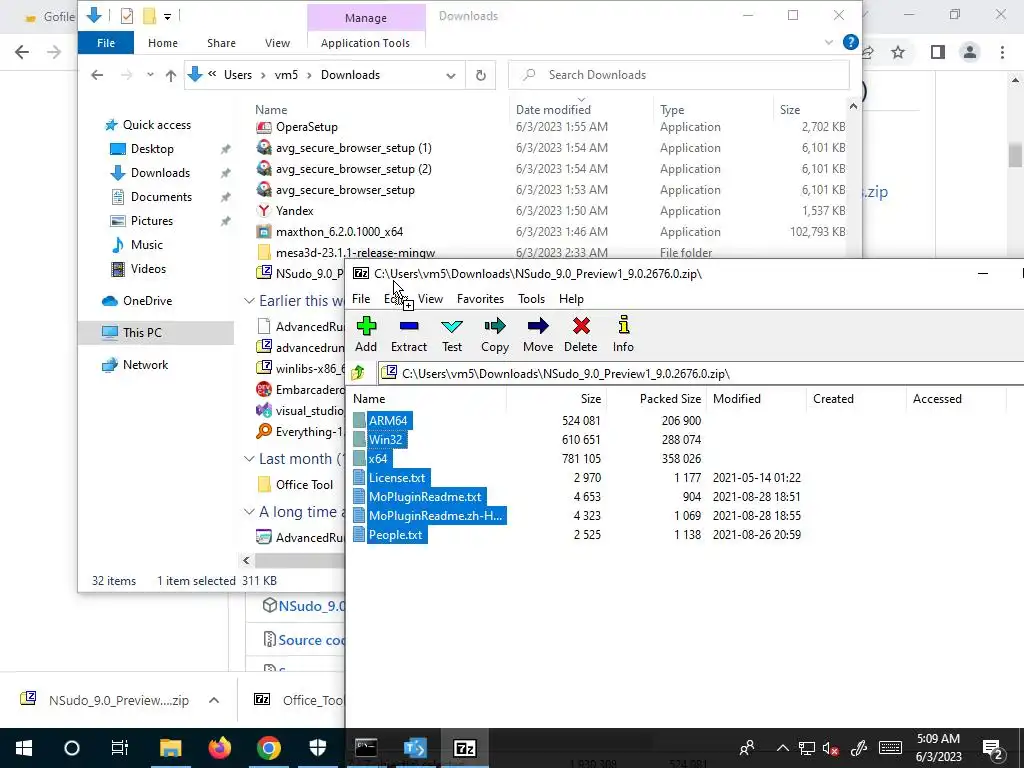Click the Copy tool in 7-Zip toolbar

(x=495, y=334)
